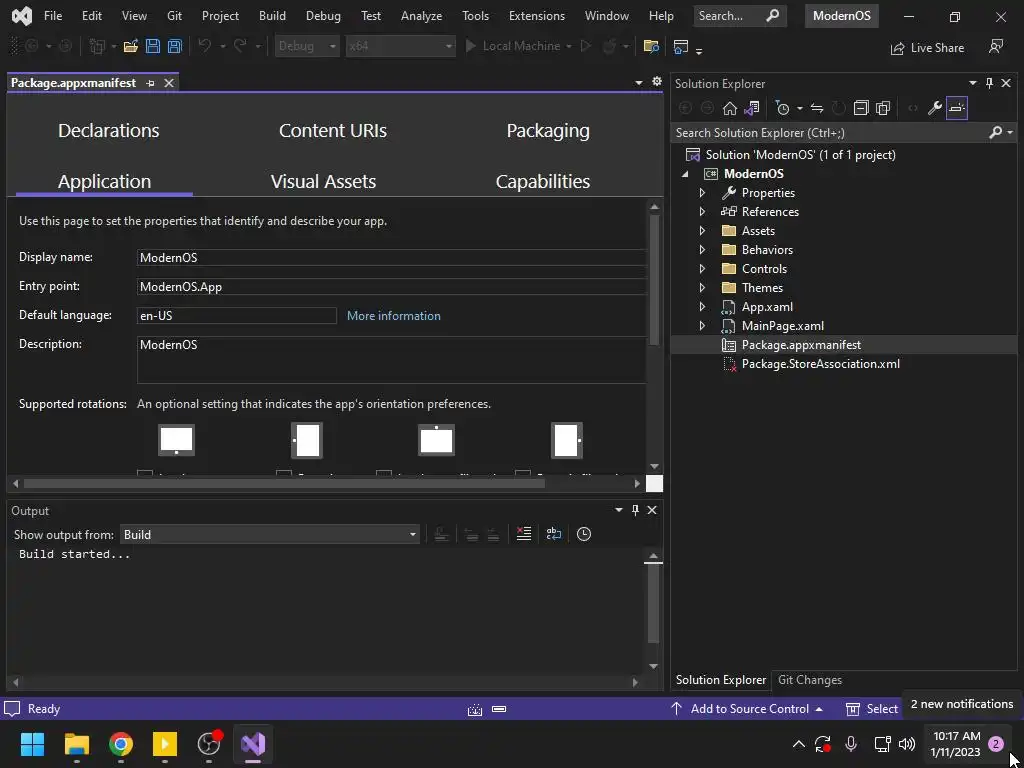1024x768 pixels.
Task: Click the More information link
Action: pos(394,315)
